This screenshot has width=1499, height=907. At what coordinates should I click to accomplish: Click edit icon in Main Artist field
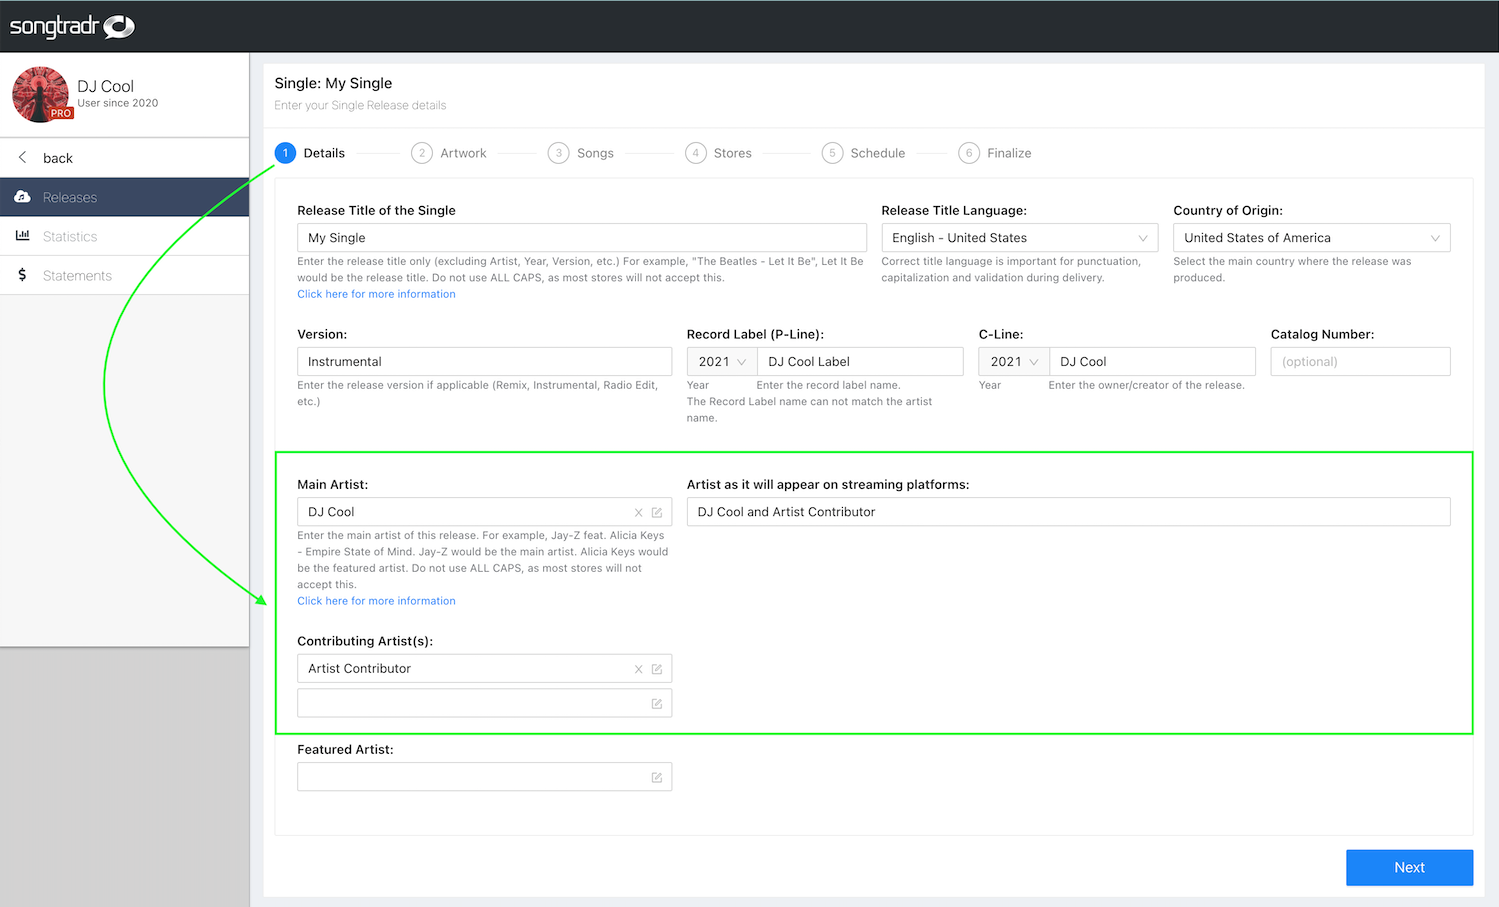[657, 512]
